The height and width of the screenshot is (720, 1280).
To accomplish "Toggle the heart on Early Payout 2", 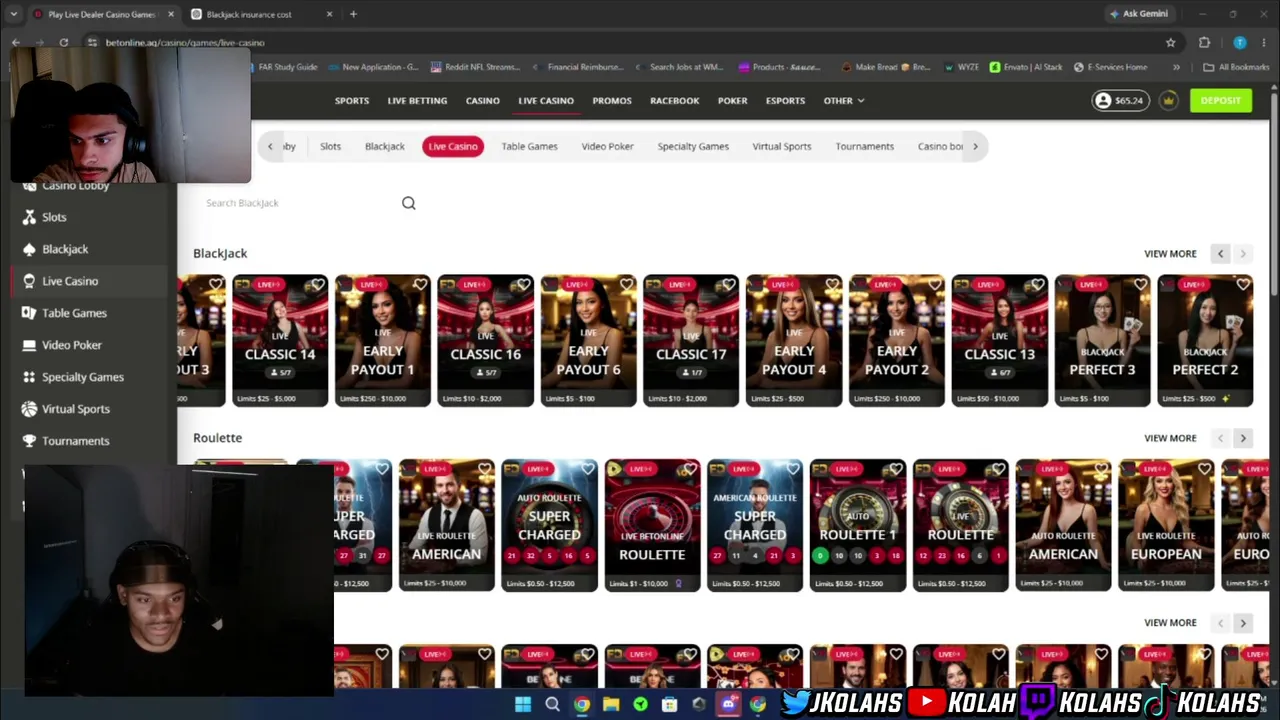I will tap(936, 285).
